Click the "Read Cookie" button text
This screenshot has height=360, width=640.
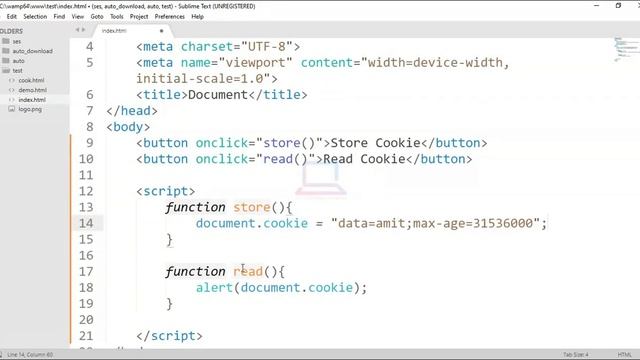(364, 159)
